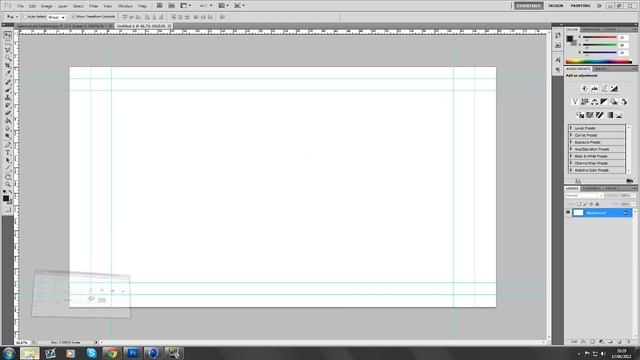Screen dimensions: 640x360
Task: Add a Hue/Saturation adjustment layer
Action: pyautogui.click(x=584, y=102)
